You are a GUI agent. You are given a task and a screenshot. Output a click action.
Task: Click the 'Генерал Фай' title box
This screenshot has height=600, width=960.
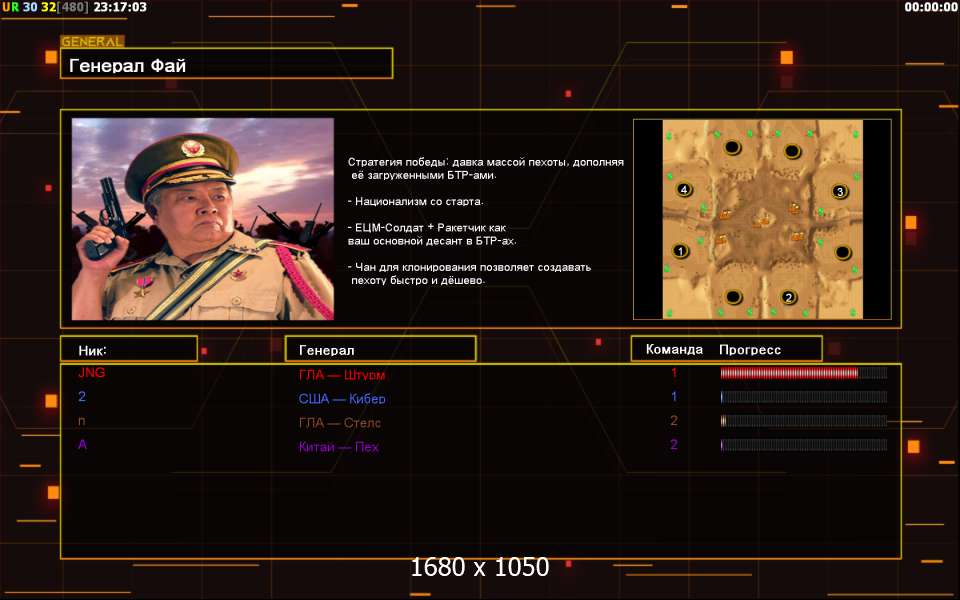[x=227, y=64]
